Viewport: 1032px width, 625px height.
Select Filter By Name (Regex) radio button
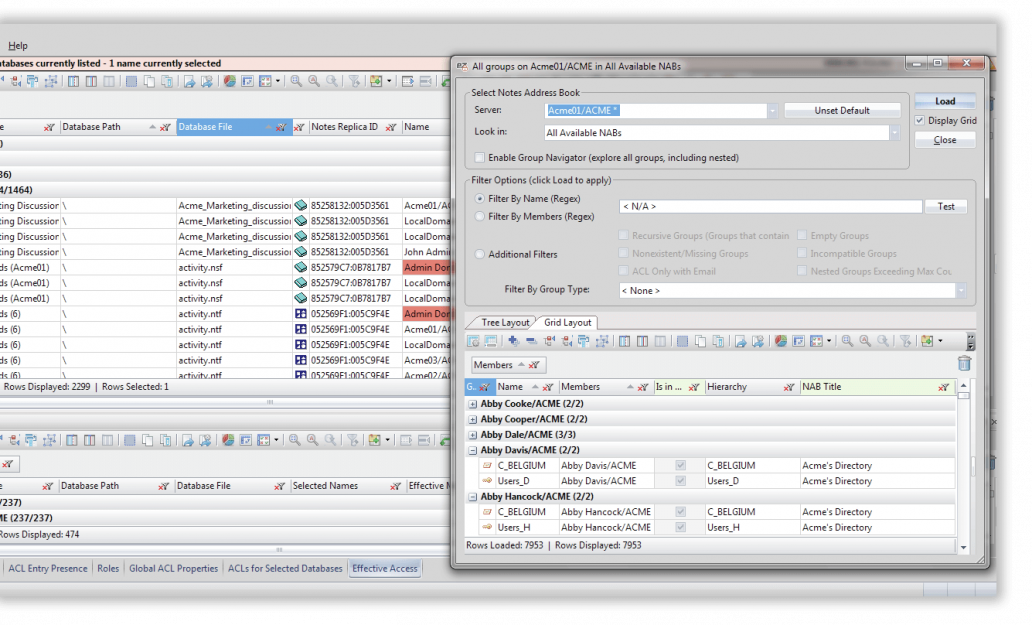[480, 198]
